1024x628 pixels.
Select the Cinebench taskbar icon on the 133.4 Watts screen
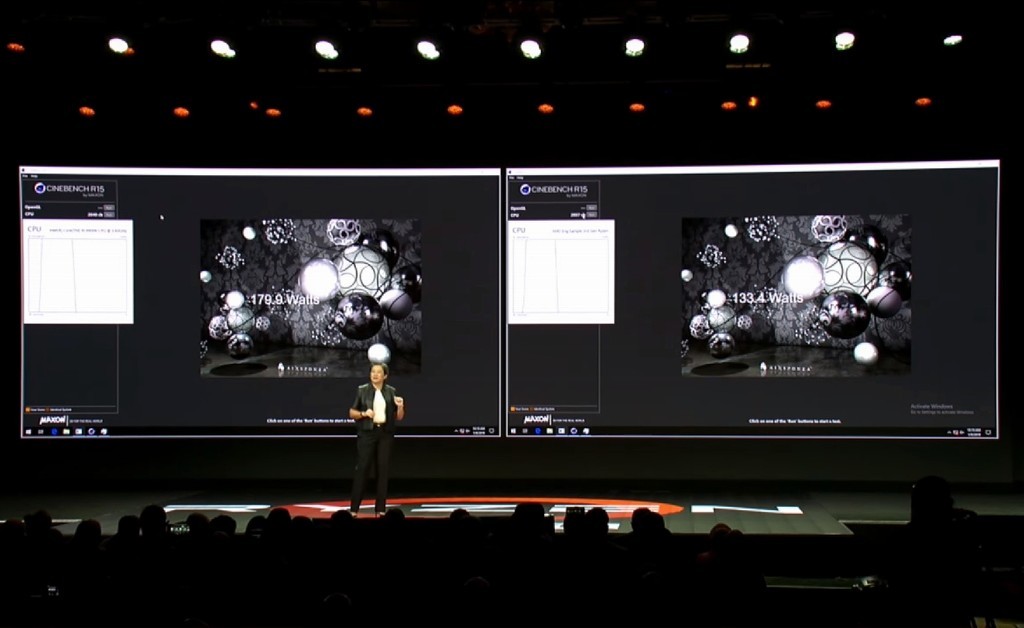pyautogui.click(x=573, y=432)
